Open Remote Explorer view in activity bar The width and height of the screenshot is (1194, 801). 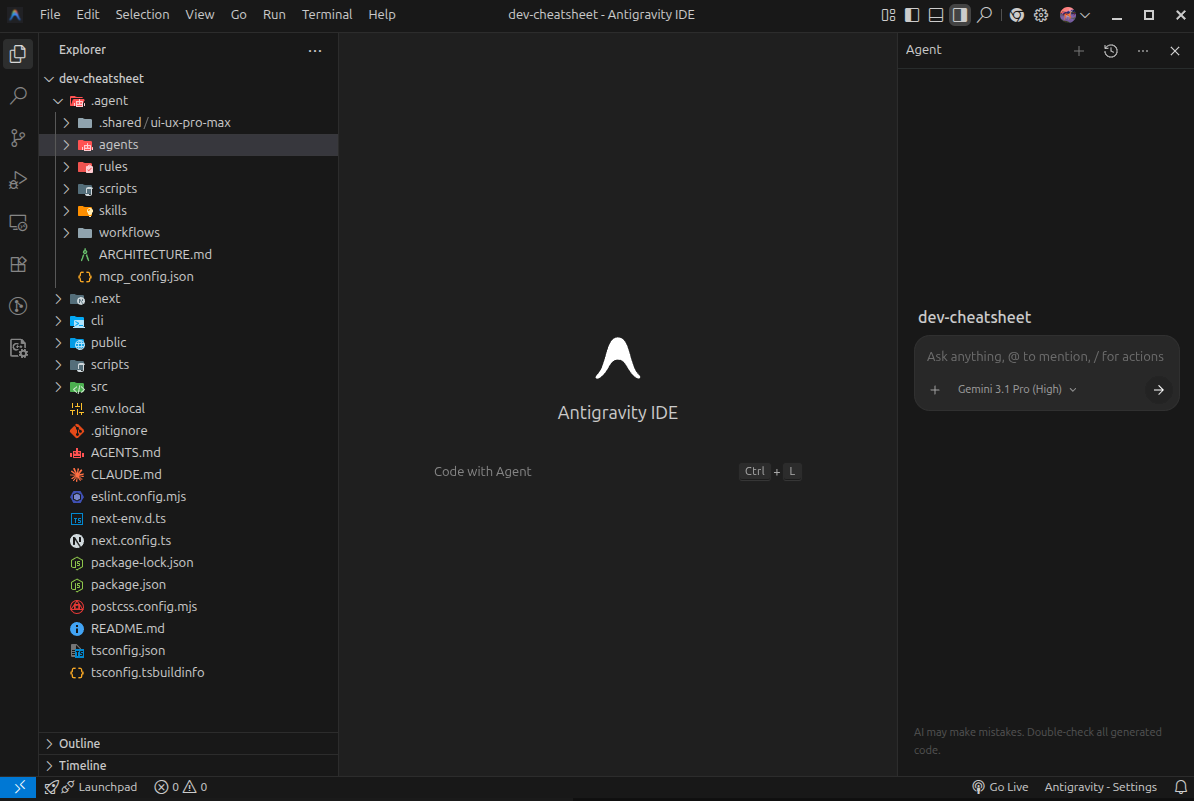tap(18, 222)
